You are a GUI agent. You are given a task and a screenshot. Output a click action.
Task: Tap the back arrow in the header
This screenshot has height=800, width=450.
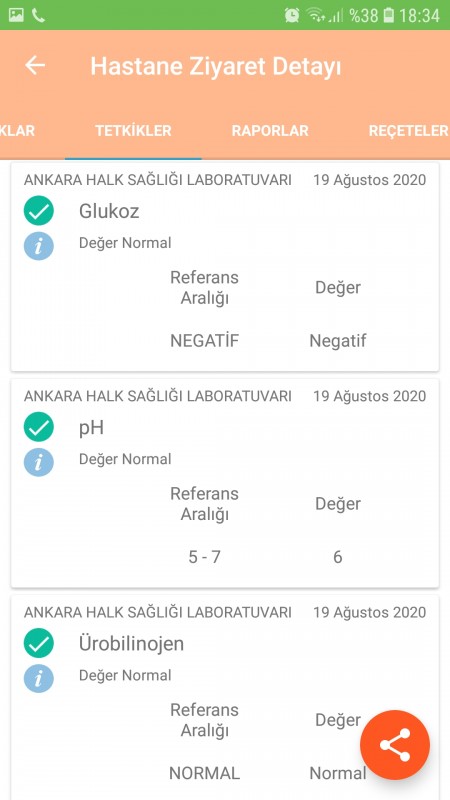(35, 66)
